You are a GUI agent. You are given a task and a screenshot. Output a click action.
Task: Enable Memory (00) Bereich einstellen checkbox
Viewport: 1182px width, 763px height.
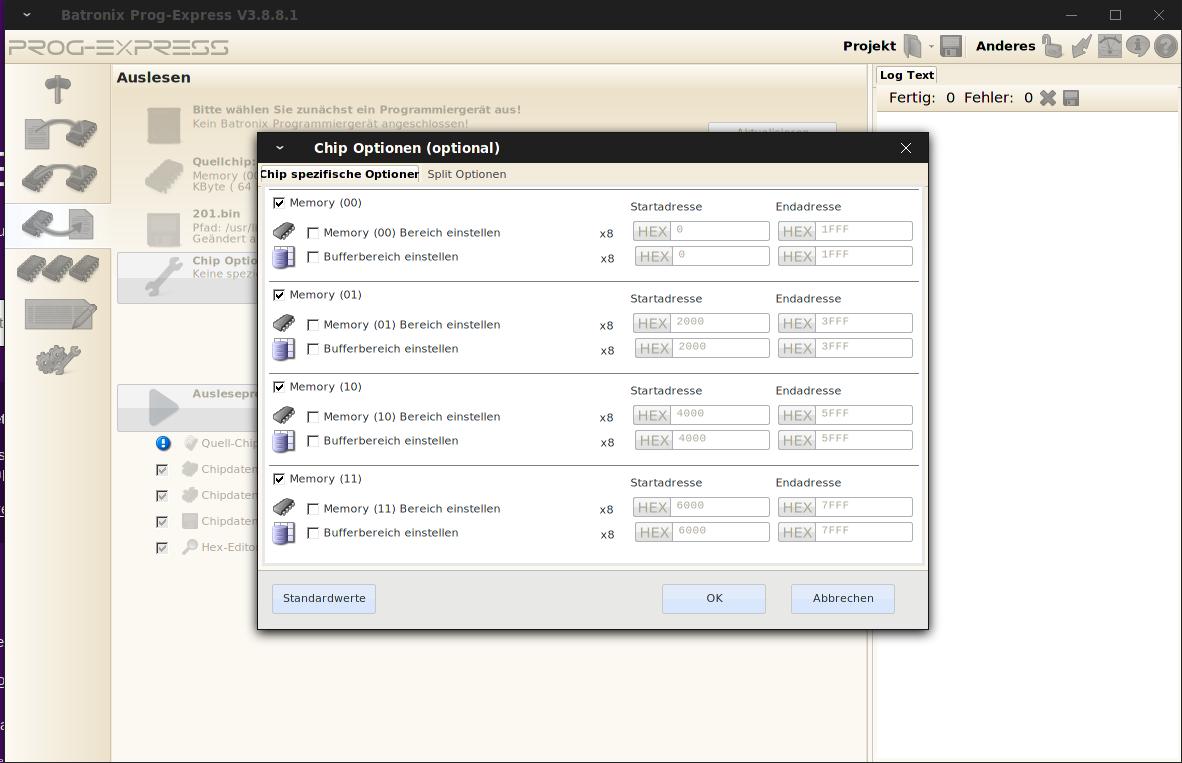pos(313,233)
